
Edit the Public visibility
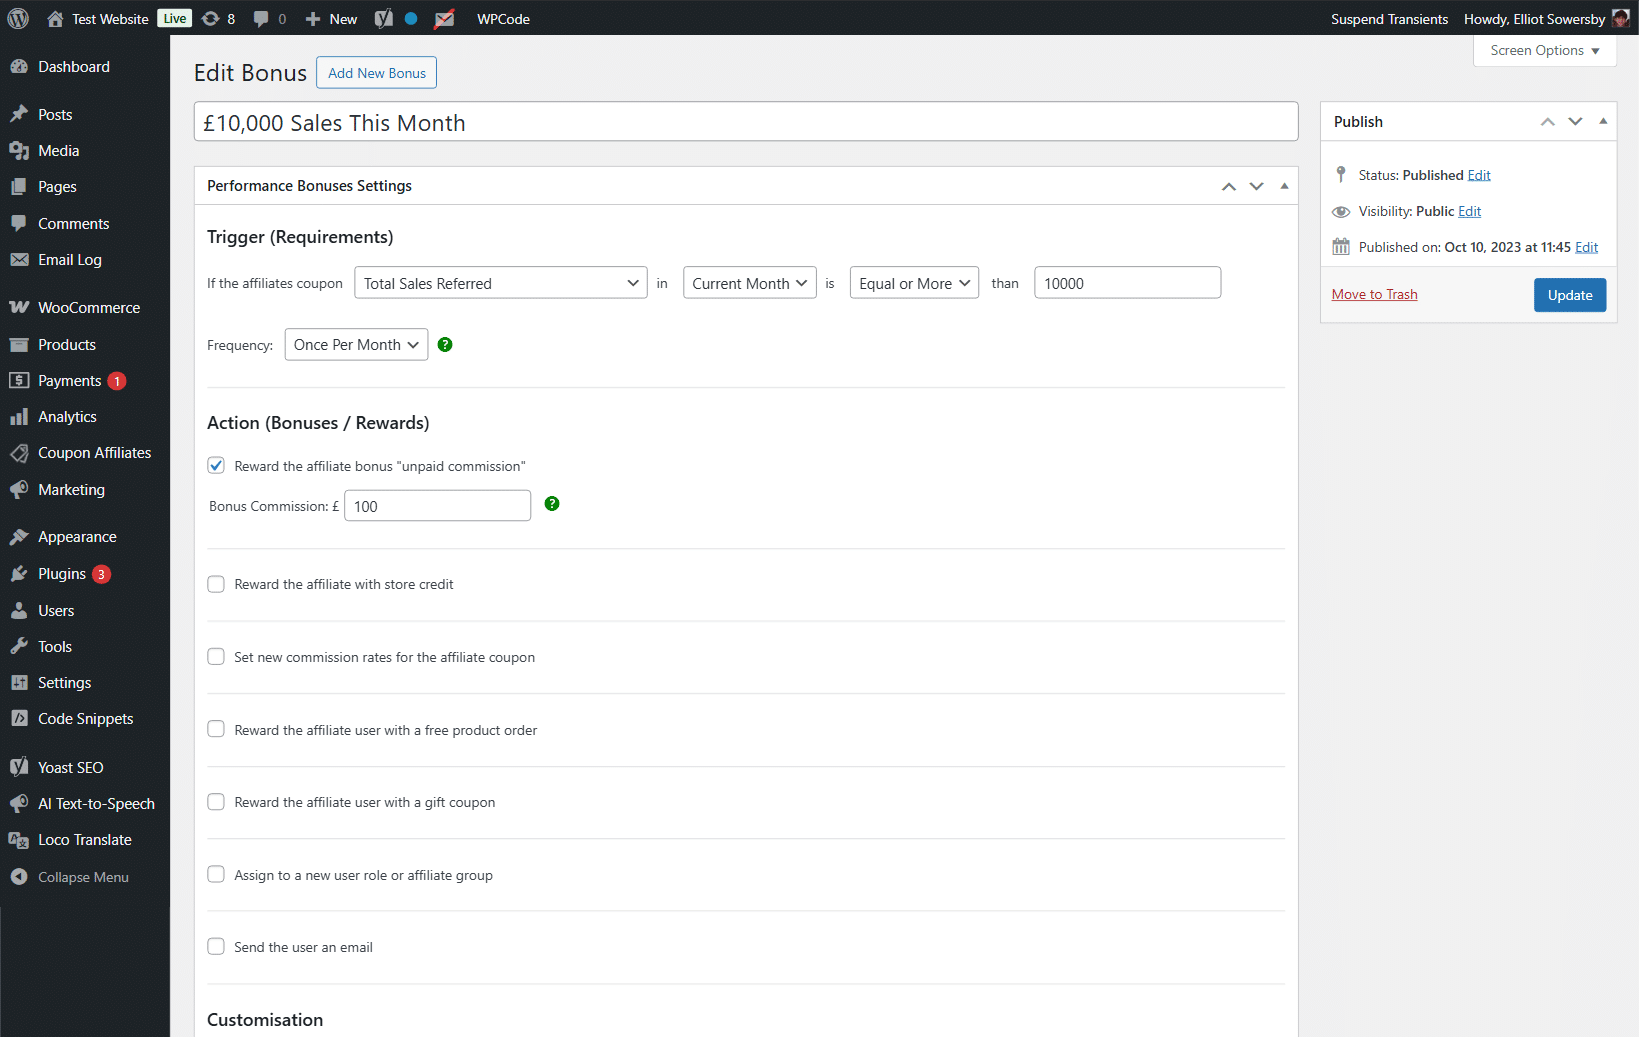coord(1469,211)
